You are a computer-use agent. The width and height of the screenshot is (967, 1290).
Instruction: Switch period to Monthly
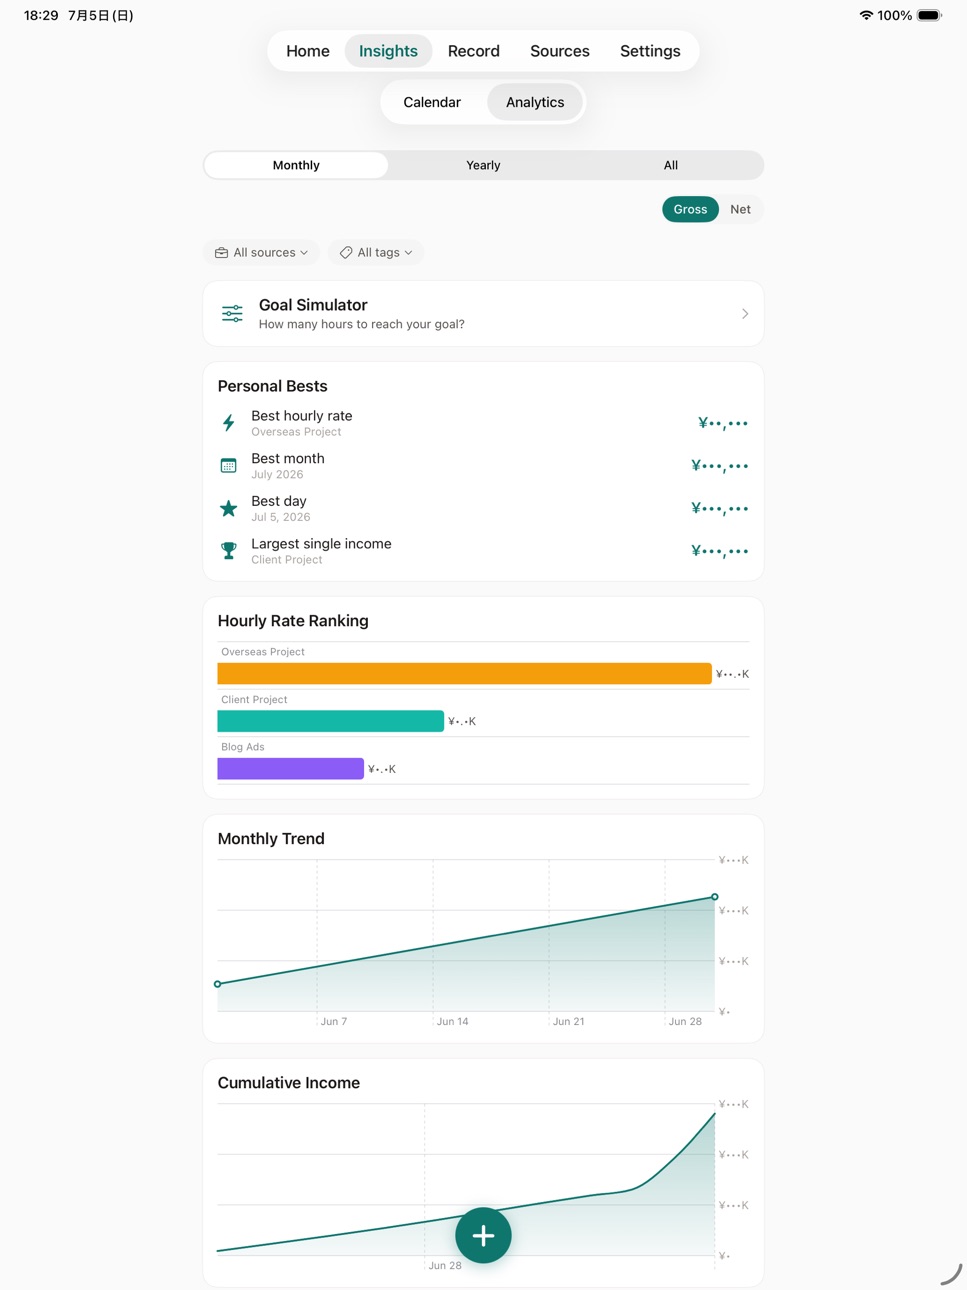coord(296,165)
